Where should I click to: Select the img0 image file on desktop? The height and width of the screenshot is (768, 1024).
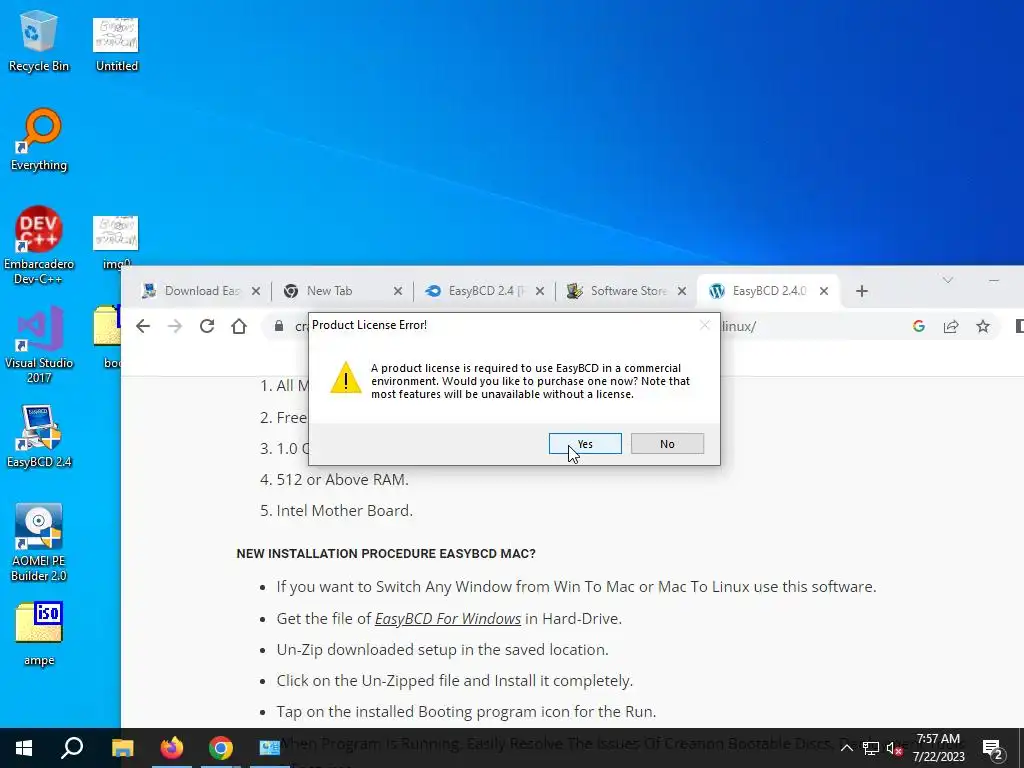pyautogui.click(x=116, y=242)
